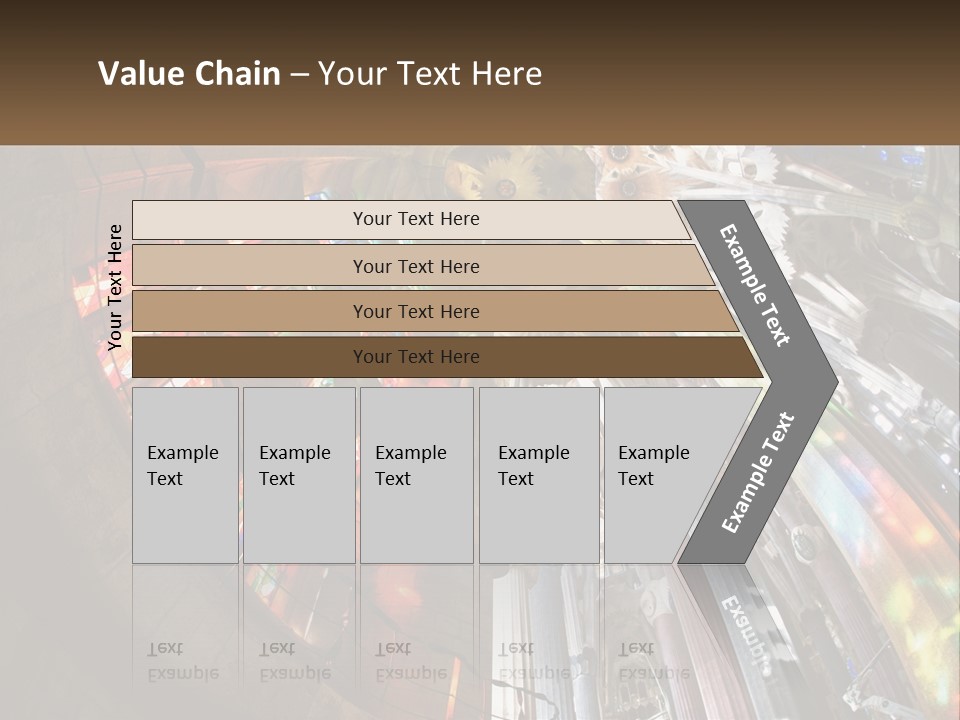Click the mirrored reflection under the third box

(412, 661)
